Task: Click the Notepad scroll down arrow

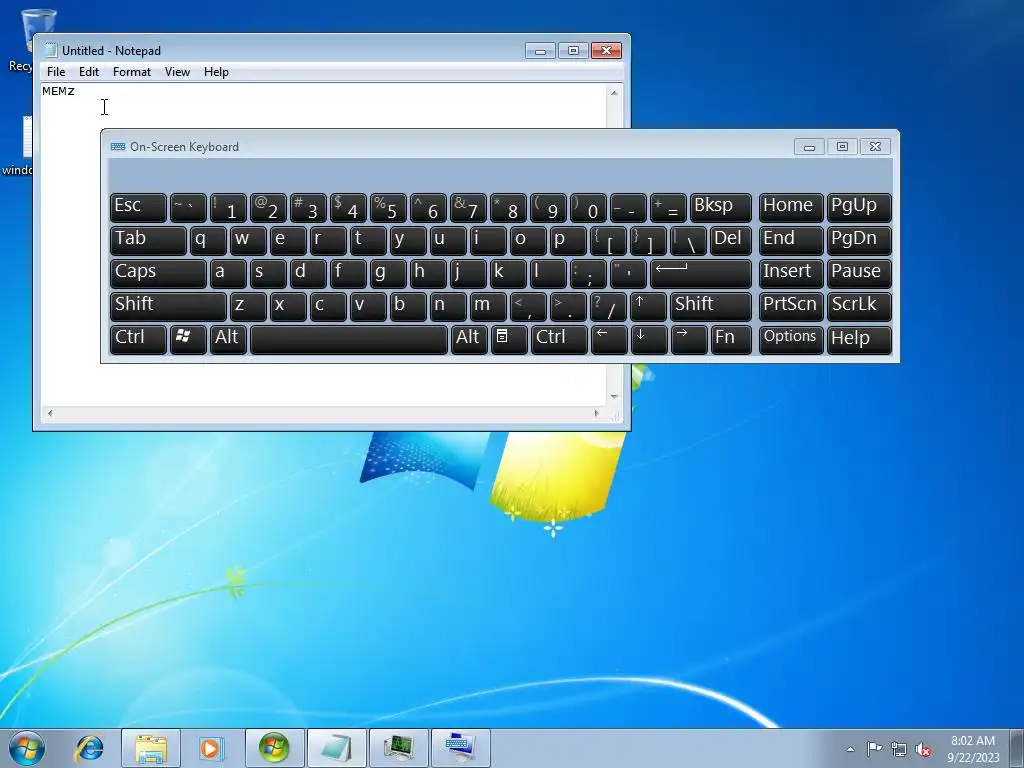Action: pos(614,396)
